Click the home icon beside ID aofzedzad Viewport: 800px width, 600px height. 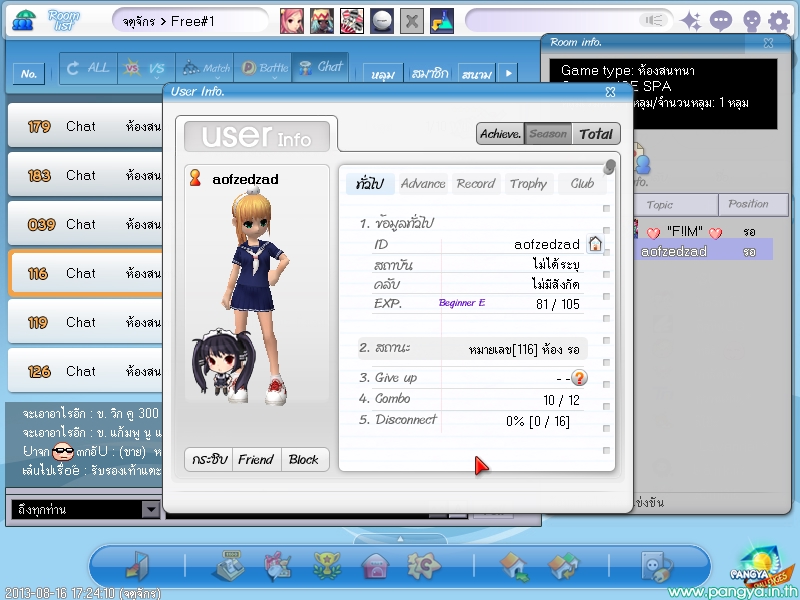(x=595, y=244)
